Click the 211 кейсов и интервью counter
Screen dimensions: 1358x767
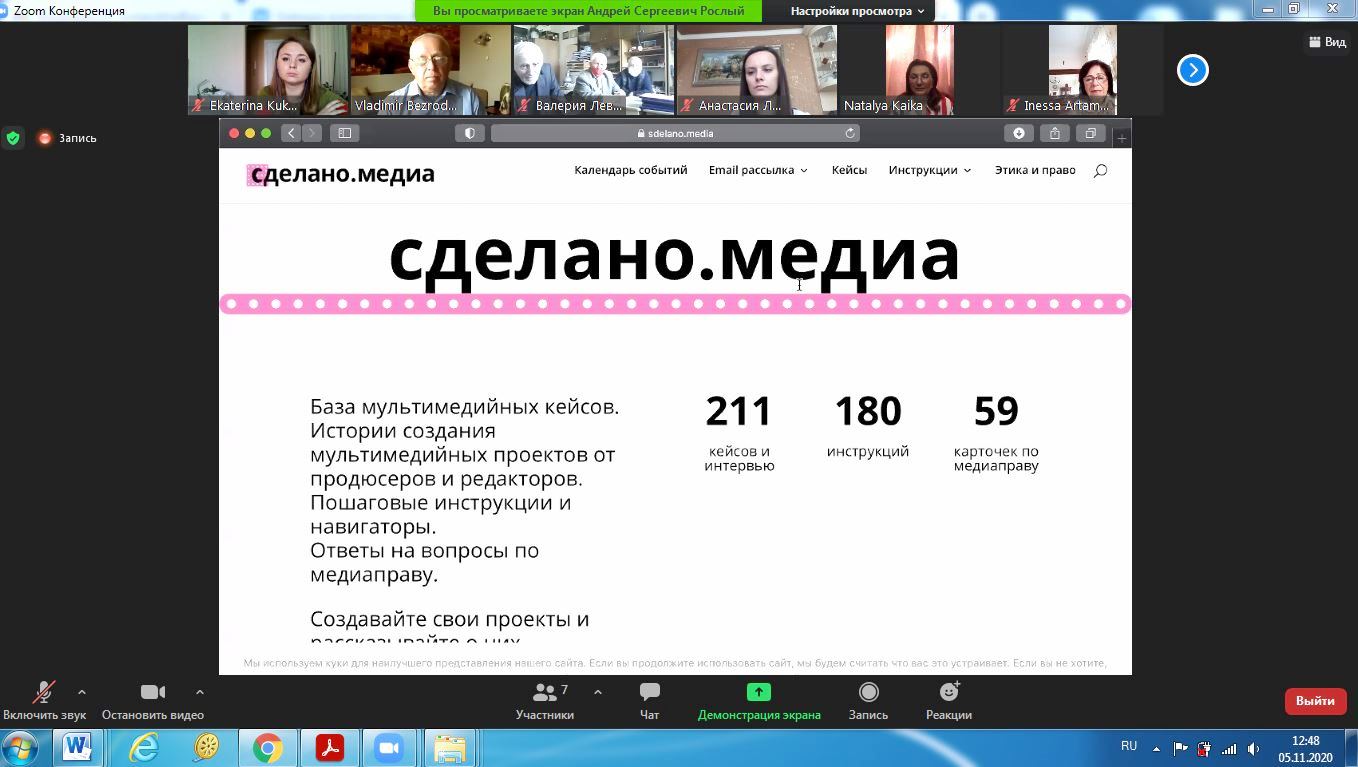coord(739,432)
